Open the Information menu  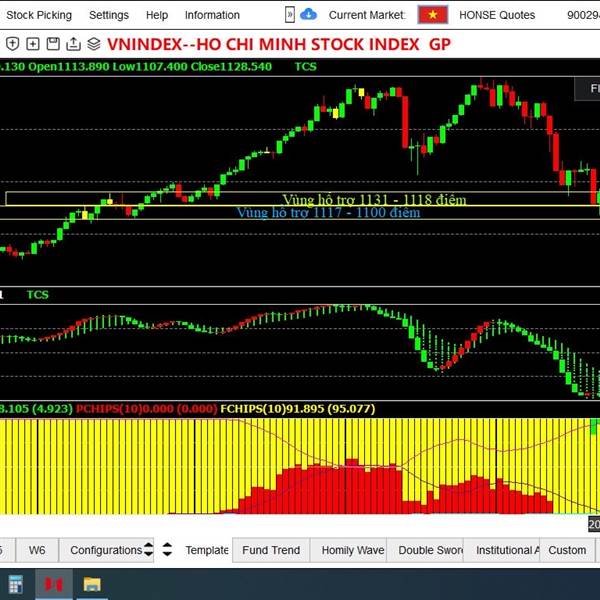(x=212, y=15)
